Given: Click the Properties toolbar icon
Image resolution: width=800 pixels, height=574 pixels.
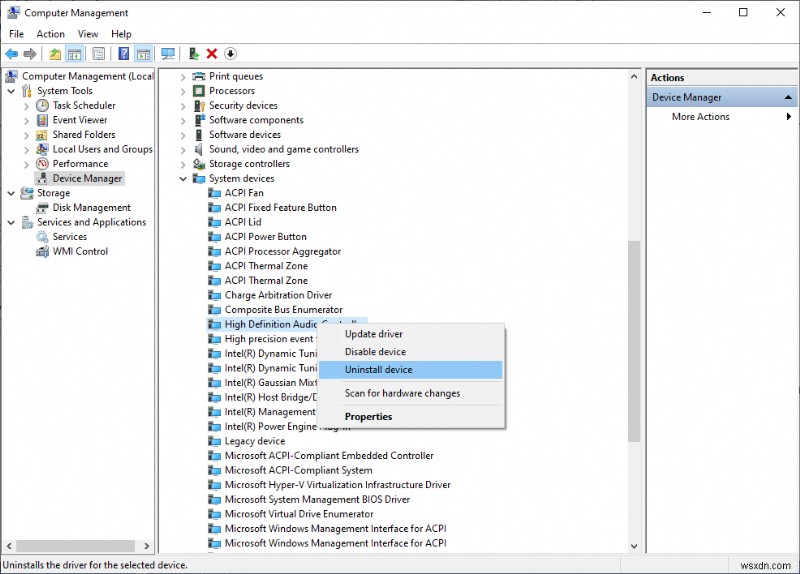Looking at the screenshot, I should pos(98,54).
